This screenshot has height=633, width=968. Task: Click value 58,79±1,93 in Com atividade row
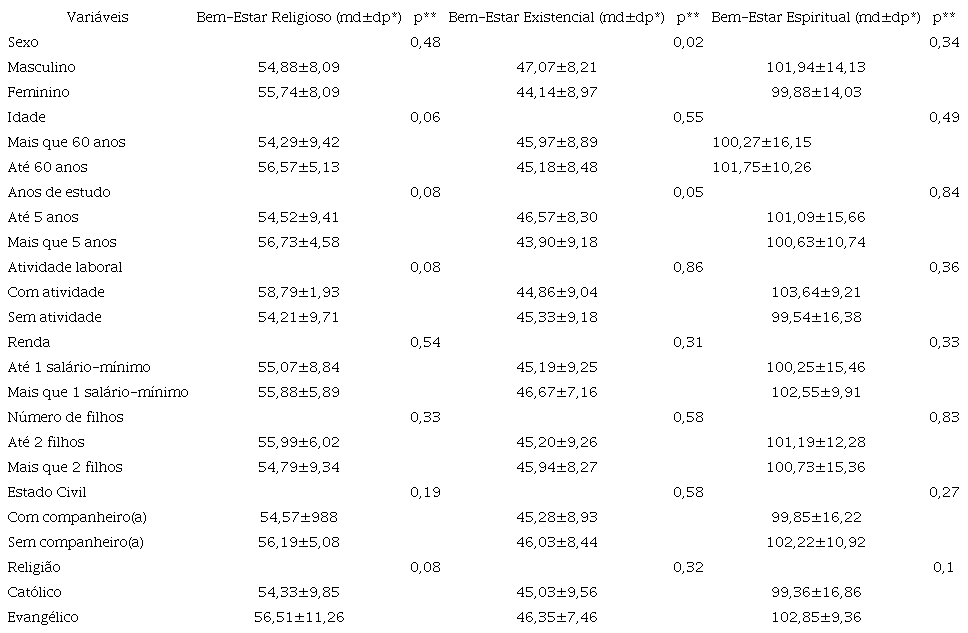(x=301, y=292)
